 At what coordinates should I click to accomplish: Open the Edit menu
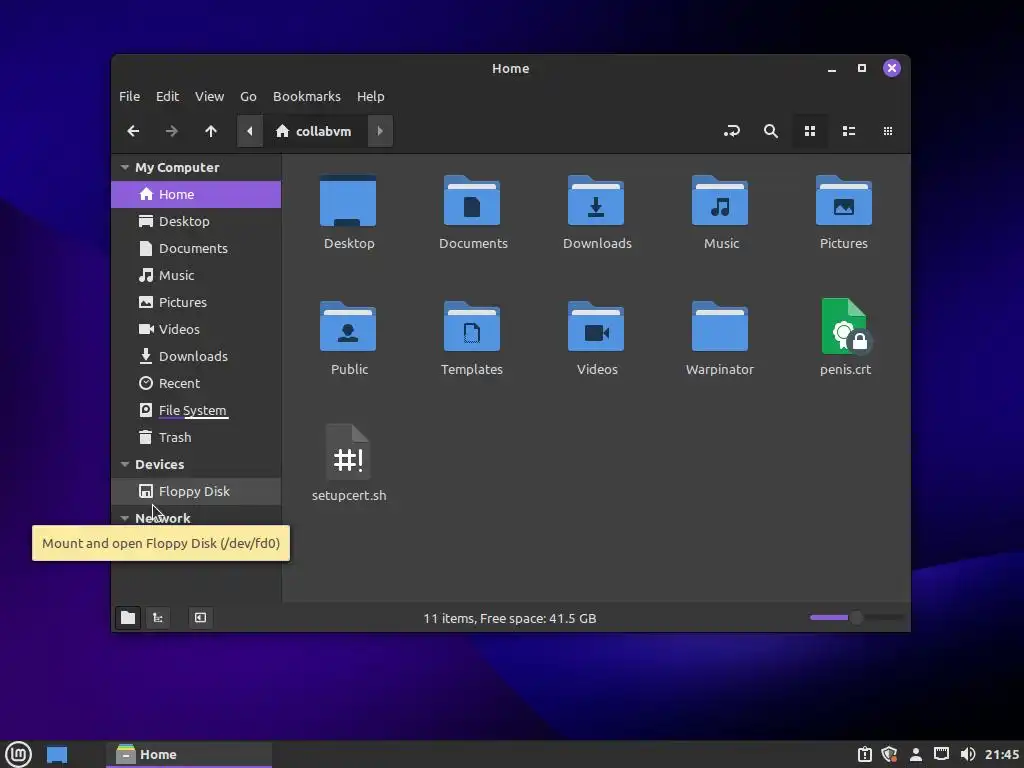pos(167,97)
